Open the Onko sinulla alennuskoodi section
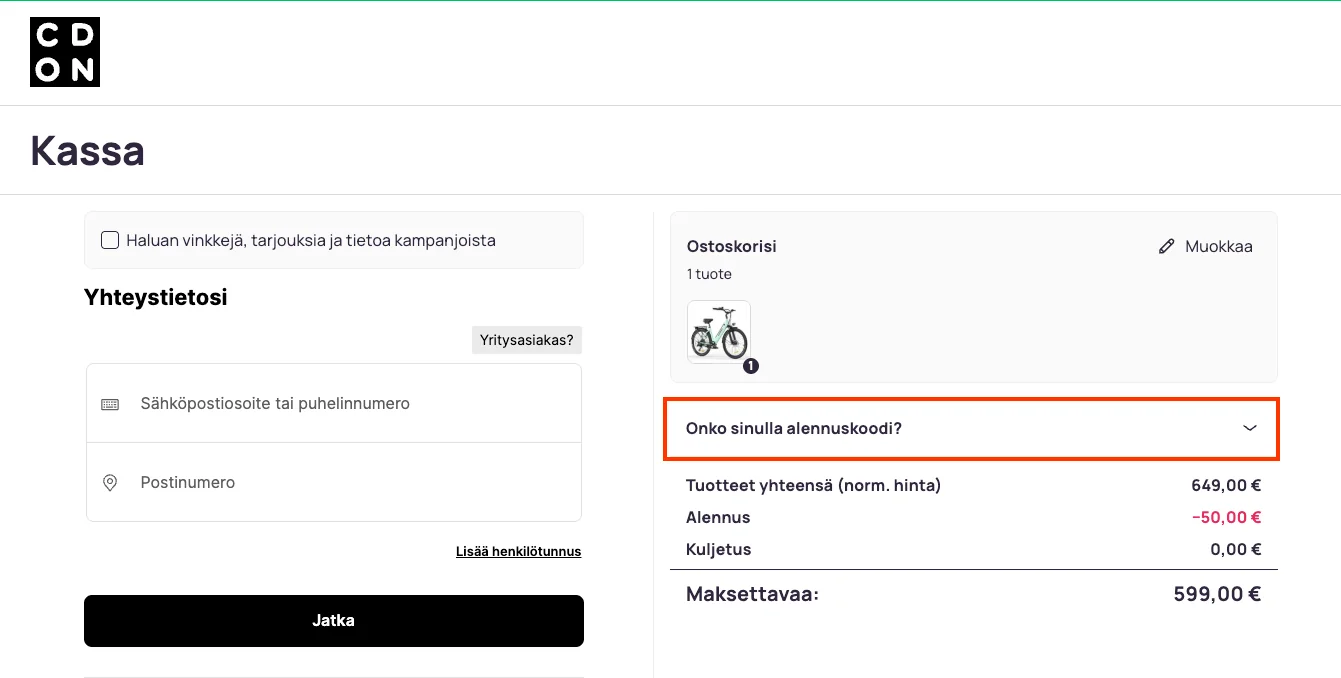 click(x=971, y=429)
